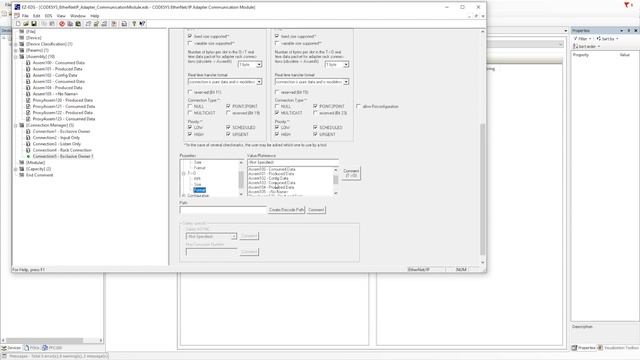
Task: Open the Edit menu
Action: 37,16
